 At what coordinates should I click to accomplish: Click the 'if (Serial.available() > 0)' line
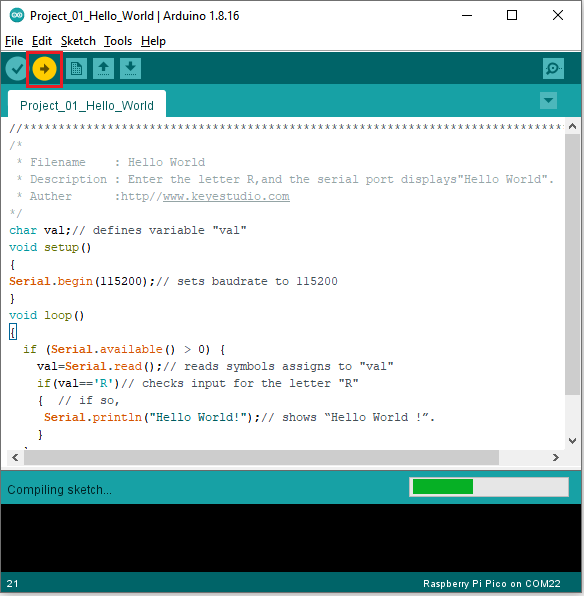[x=124, y=349]
